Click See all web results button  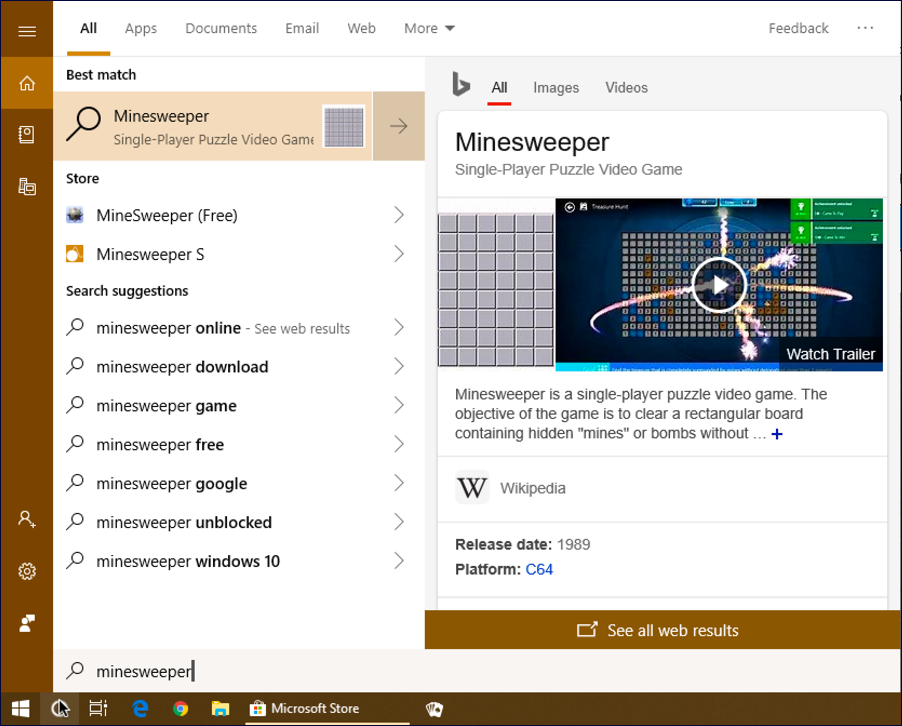(x=663, y=630)
